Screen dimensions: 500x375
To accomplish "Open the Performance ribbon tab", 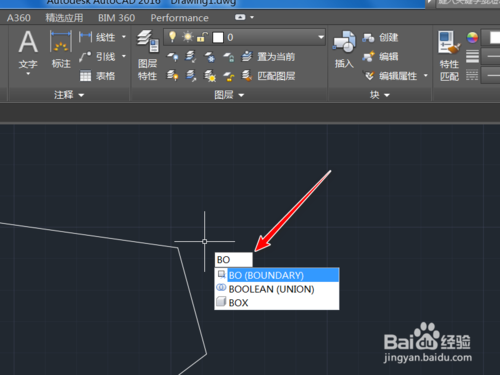I will point(179,18).
